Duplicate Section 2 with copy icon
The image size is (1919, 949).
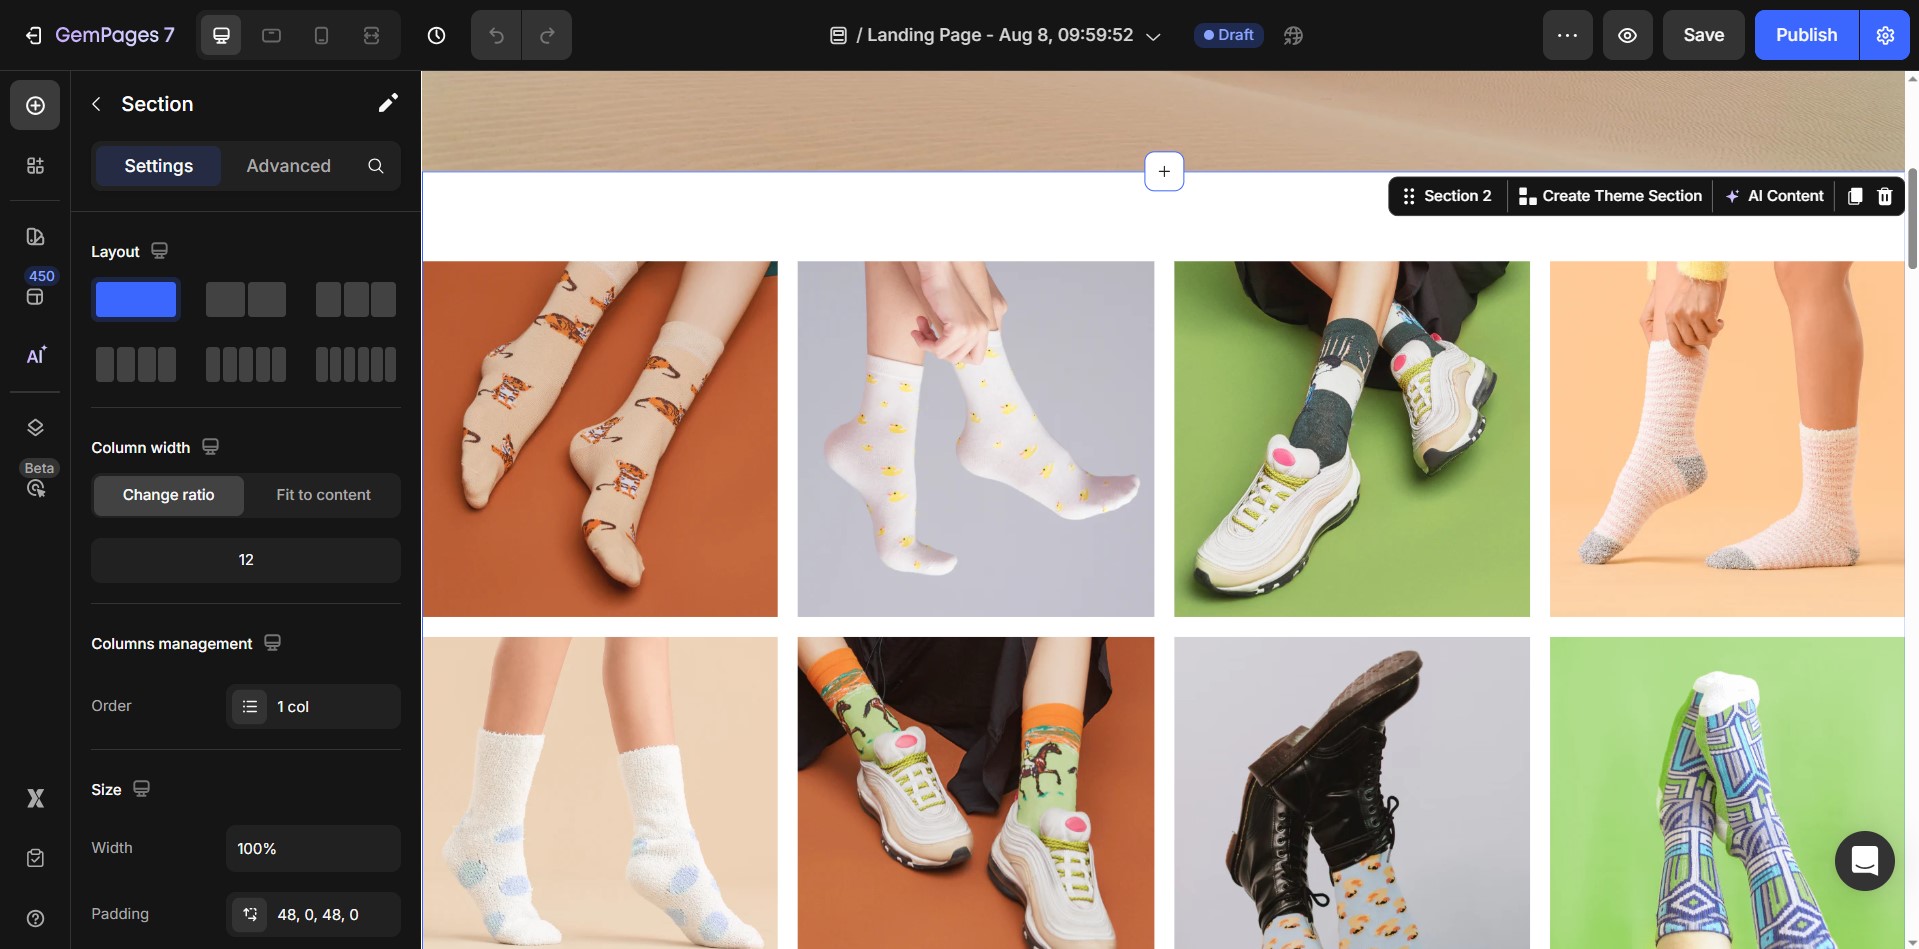1855,196
